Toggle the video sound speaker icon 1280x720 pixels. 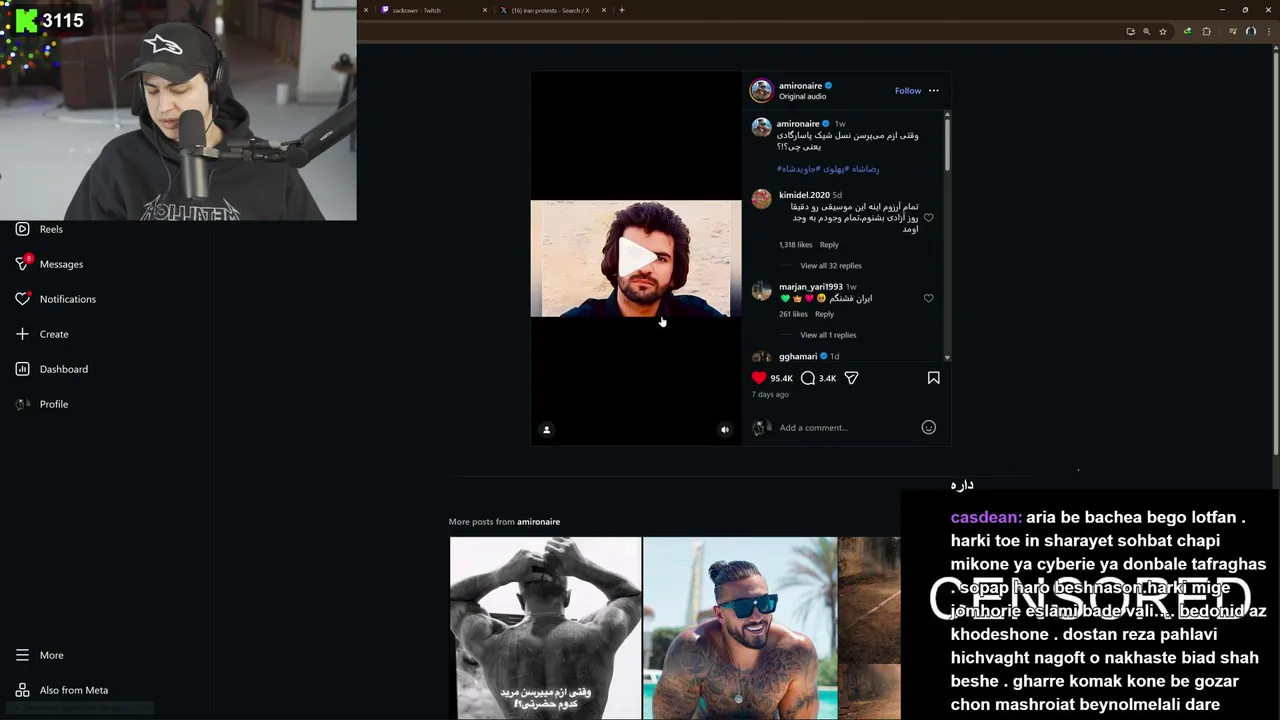pos(725,430)
